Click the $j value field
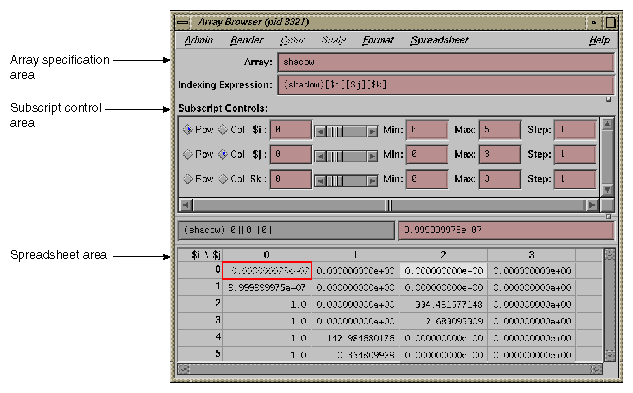Image resolution: width=633 pixels, height=393 pixels. click(x=291, y=154)
